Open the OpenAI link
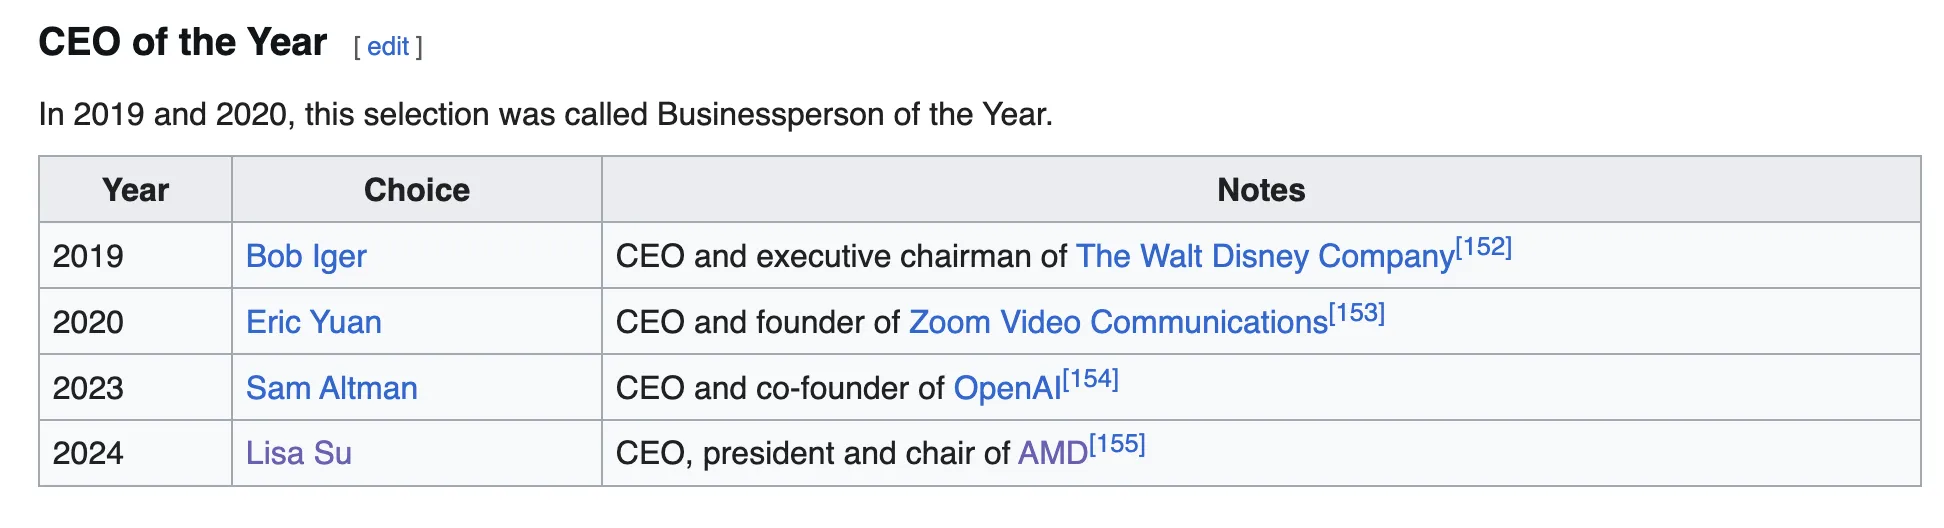The height and width of the screenshot is (528, 1944). tap(1007, 388)
